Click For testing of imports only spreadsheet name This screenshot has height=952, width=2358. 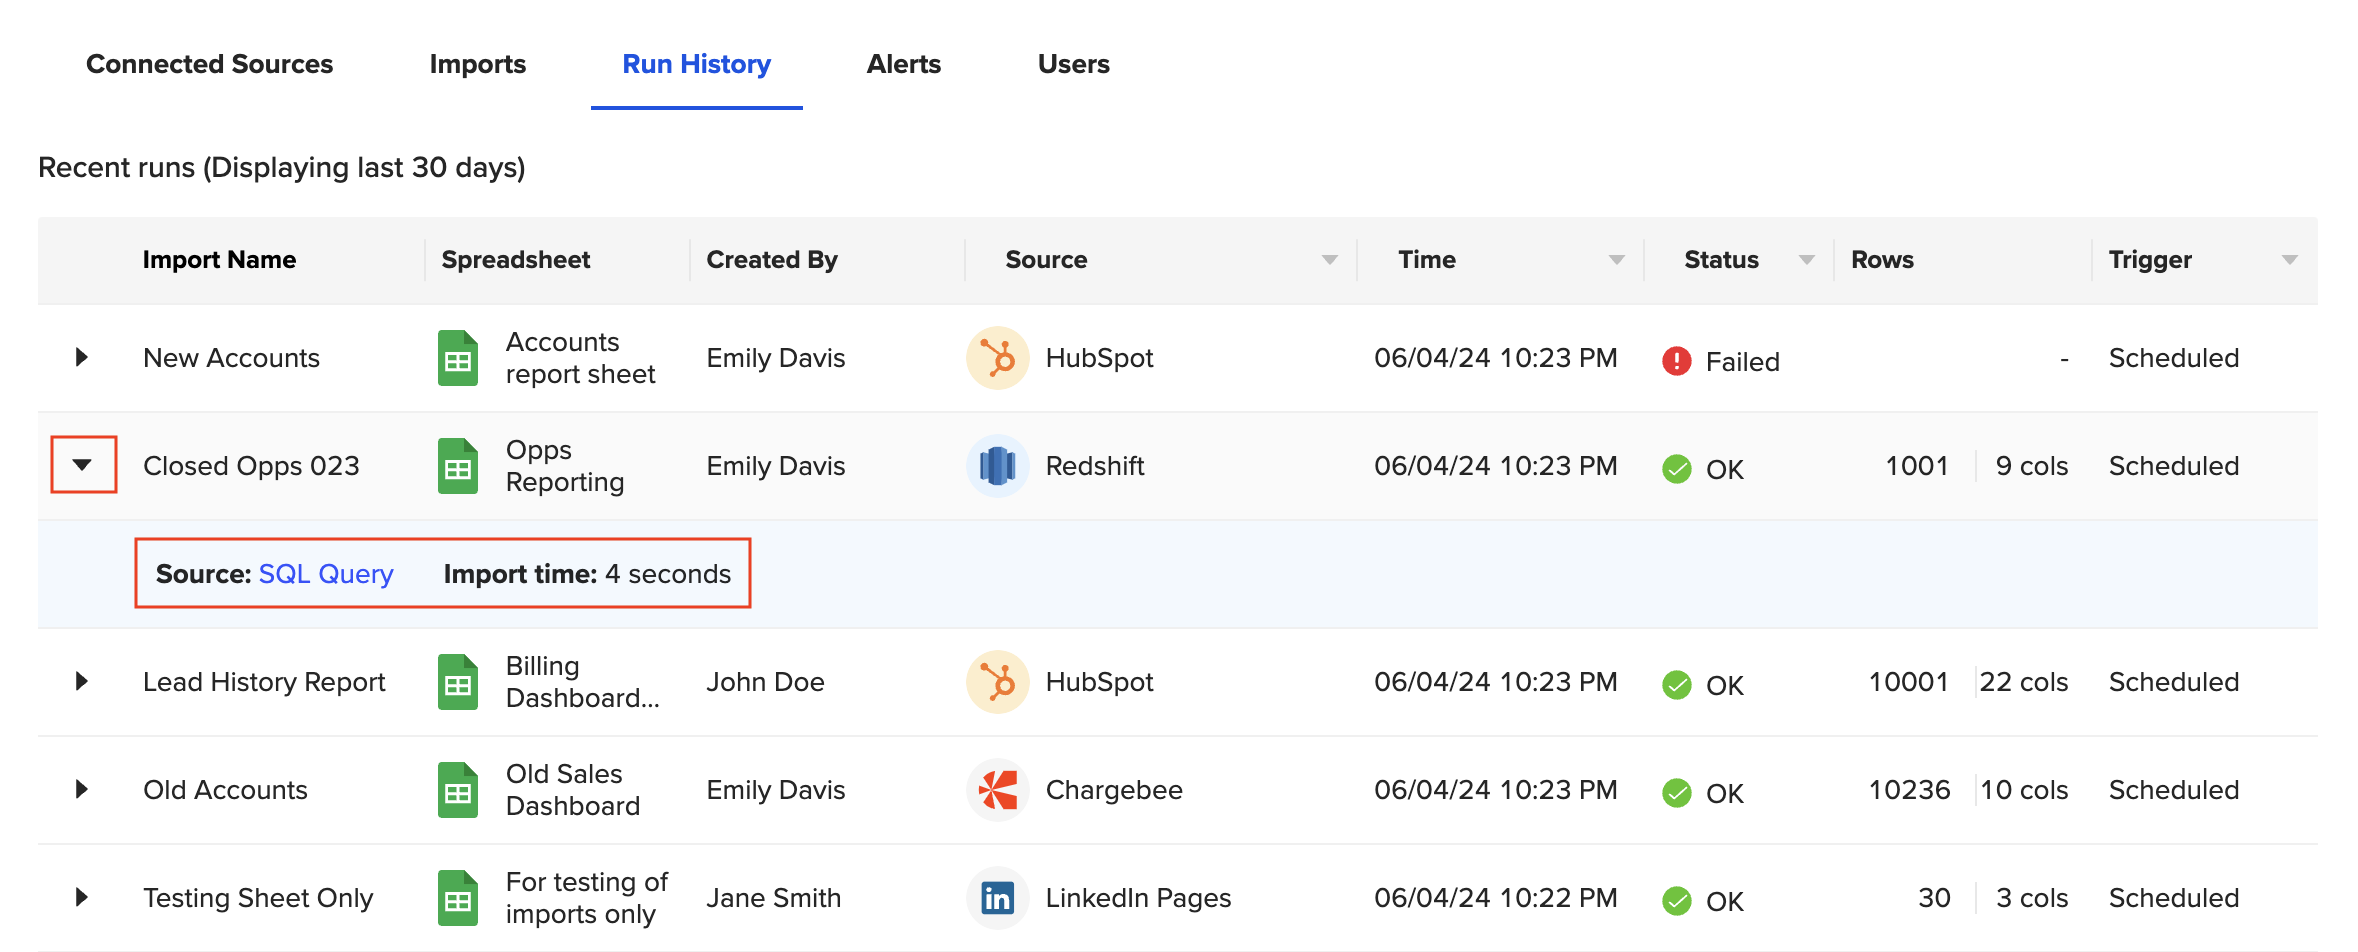tap(587, 898)
